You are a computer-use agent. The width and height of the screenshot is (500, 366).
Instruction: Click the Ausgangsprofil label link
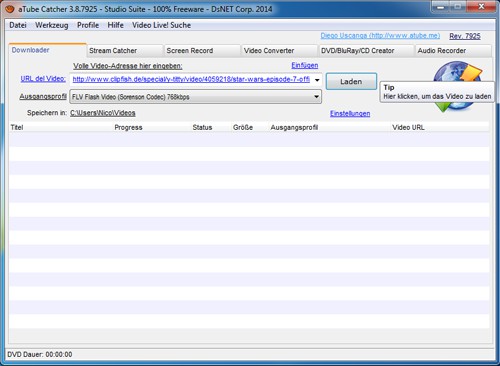tap(43, 97)
